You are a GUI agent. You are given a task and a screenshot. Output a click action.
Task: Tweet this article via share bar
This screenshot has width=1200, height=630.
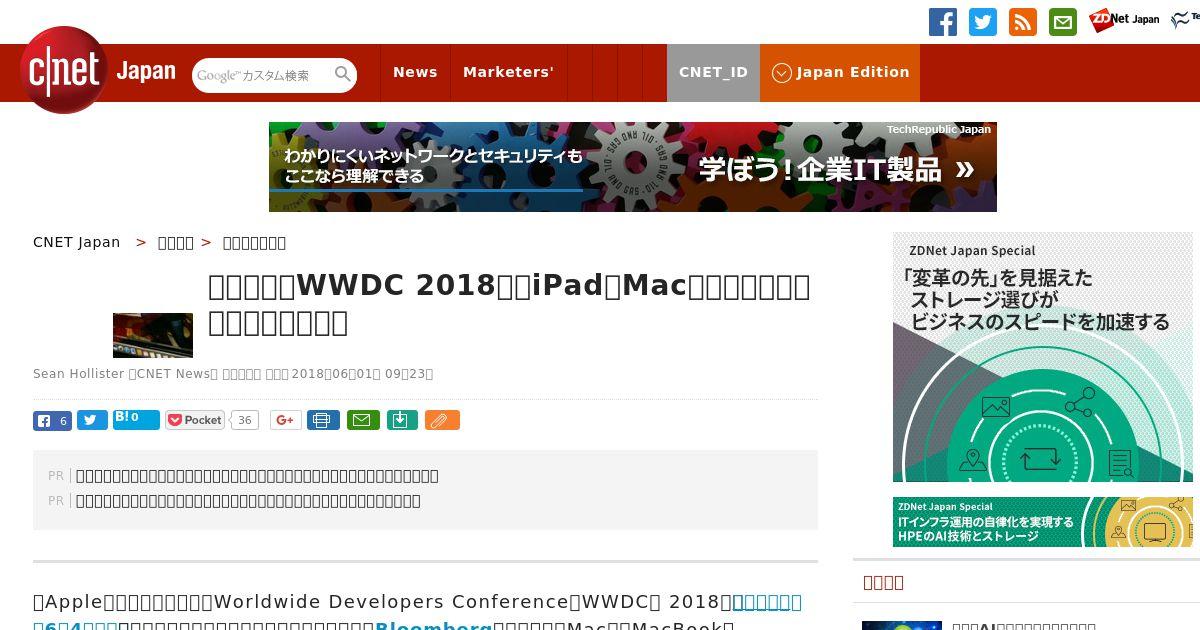[92, 421]
